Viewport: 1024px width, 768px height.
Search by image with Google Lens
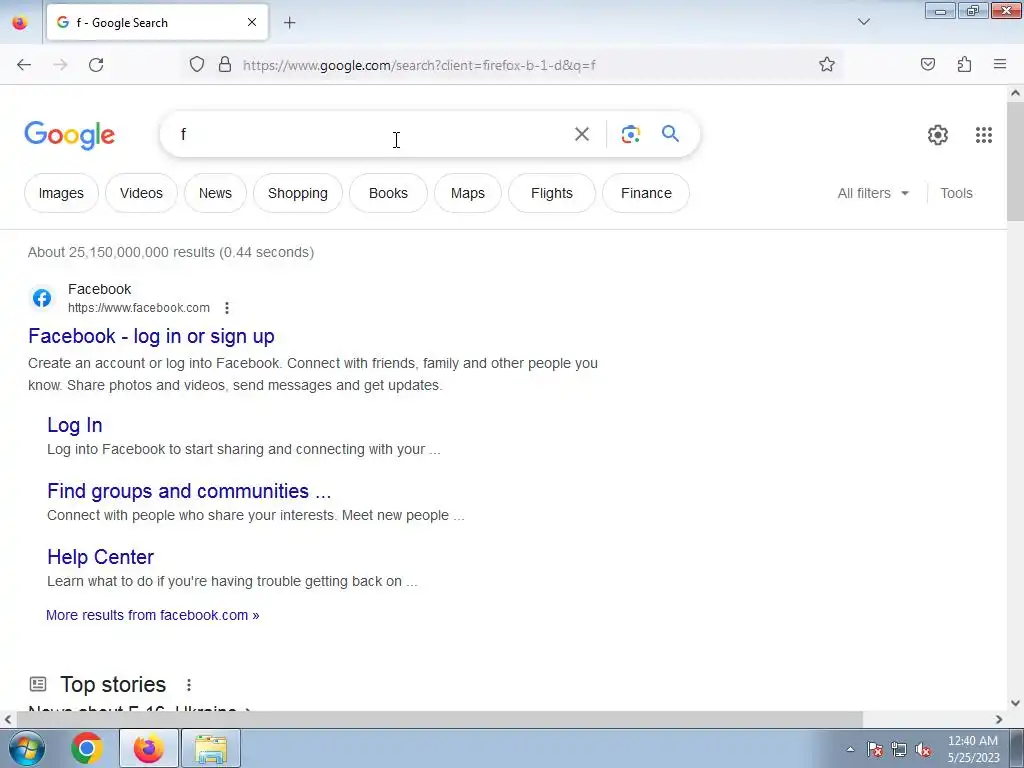click(x=630, y=134)
